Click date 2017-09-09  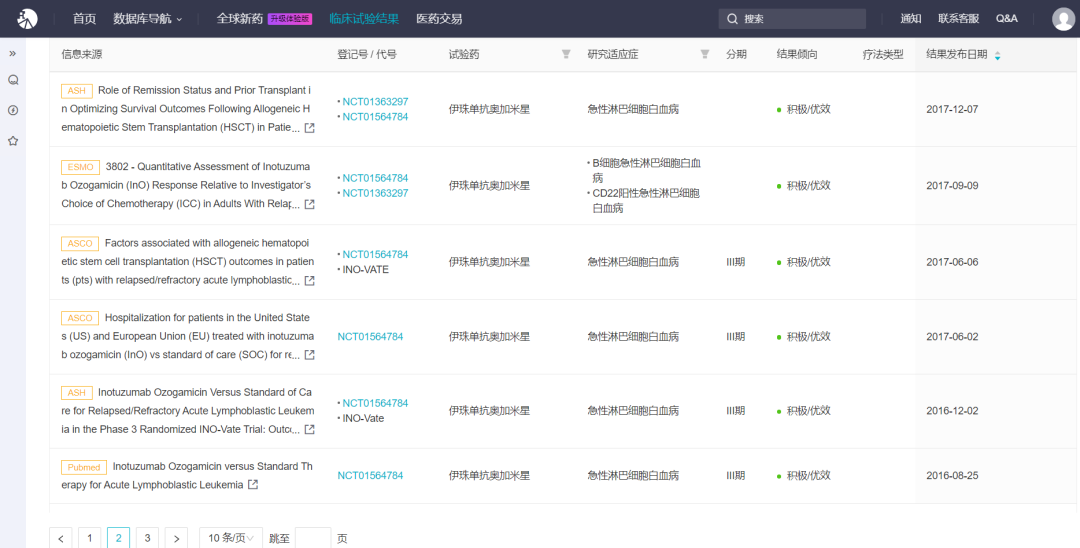(x=952, y=185)
